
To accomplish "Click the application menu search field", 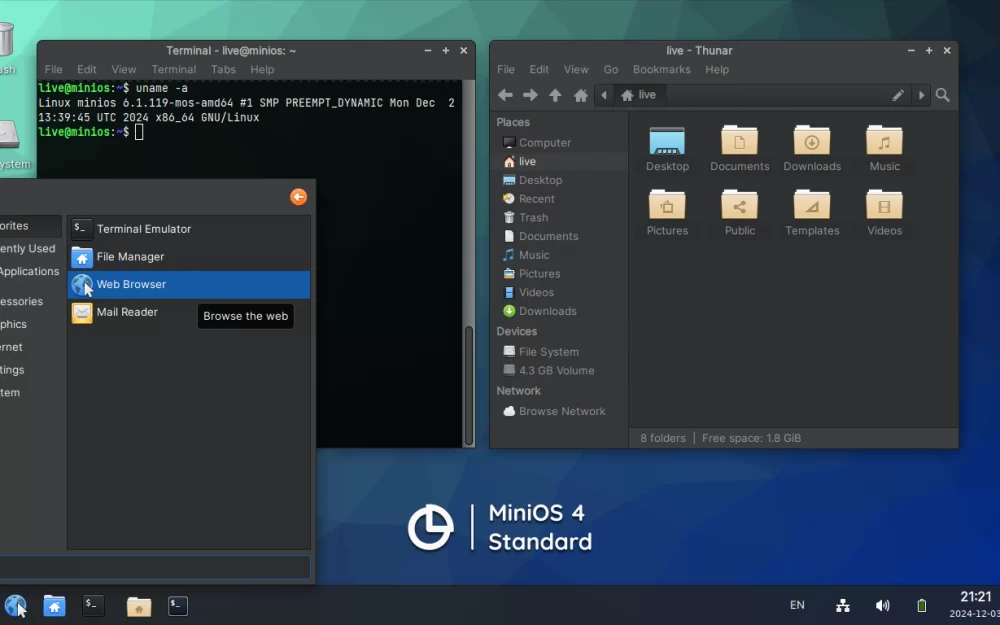I will 155,568.
